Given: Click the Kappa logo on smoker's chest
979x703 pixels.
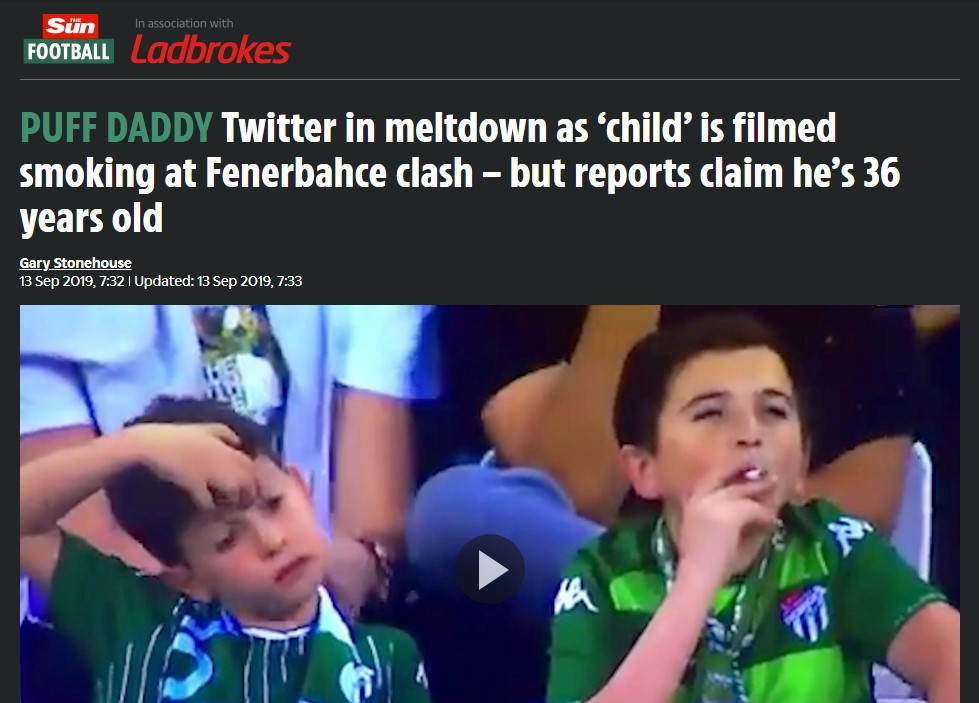Looking at the screenshot, I should click(574, 596).
